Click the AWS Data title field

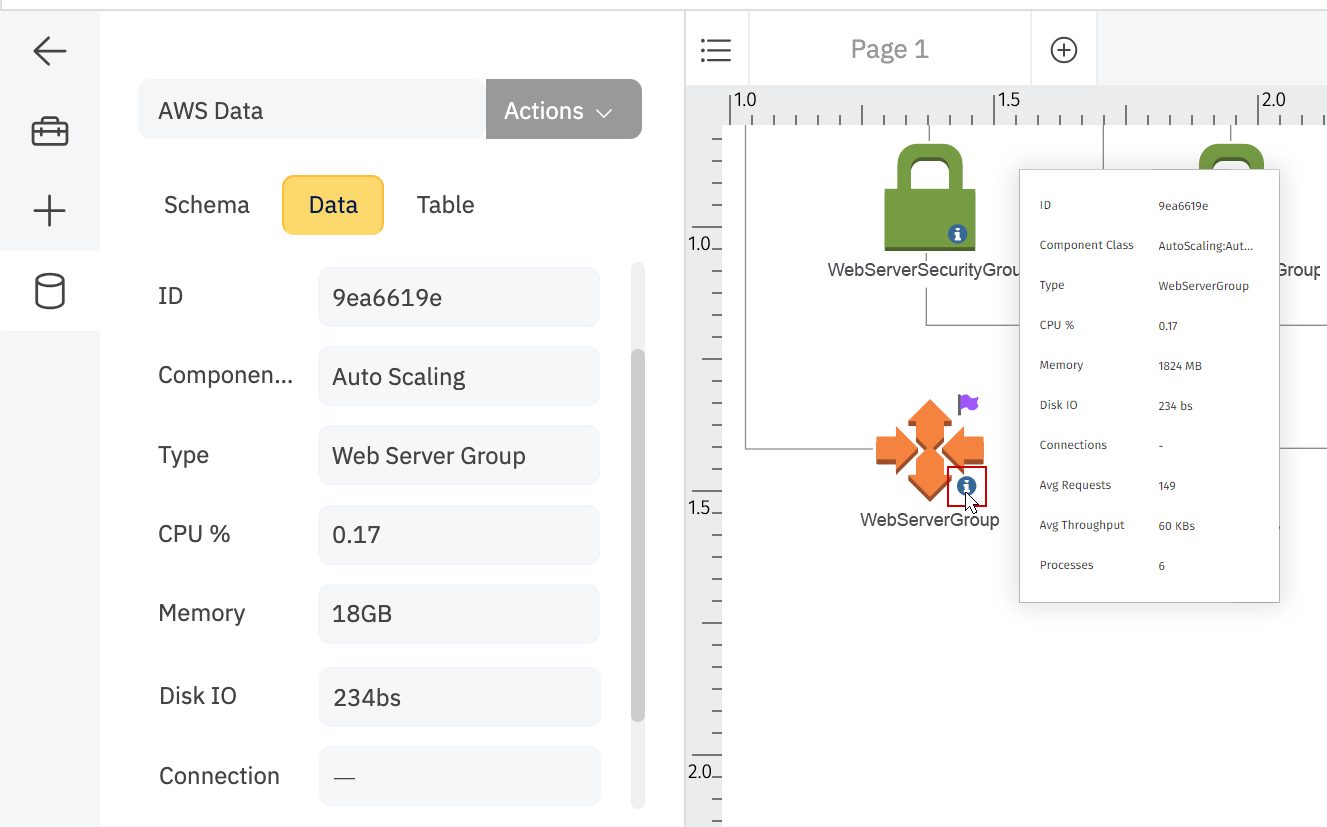[x=310, y=110]
